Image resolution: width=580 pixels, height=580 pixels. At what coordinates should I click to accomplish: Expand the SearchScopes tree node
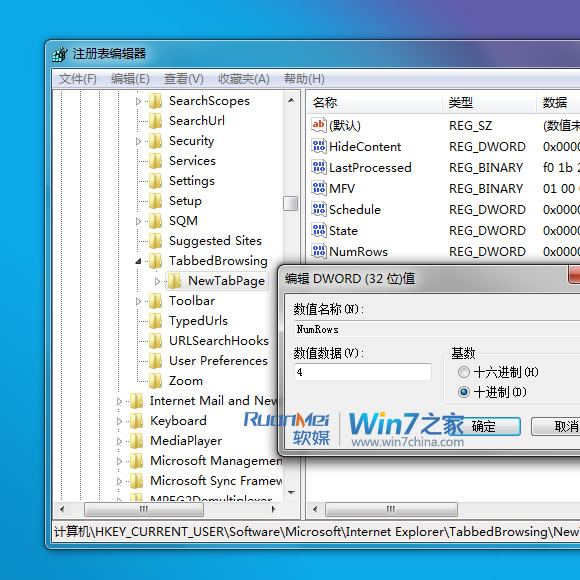(138, 101)
